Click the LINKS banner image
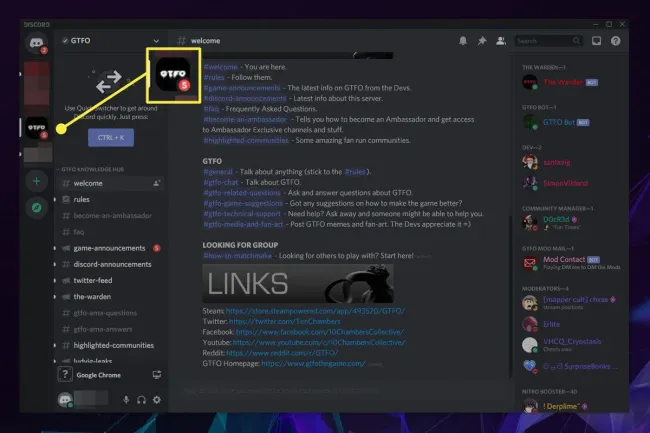This screenshot has width=650, height=433. click(x=298, y=283)
